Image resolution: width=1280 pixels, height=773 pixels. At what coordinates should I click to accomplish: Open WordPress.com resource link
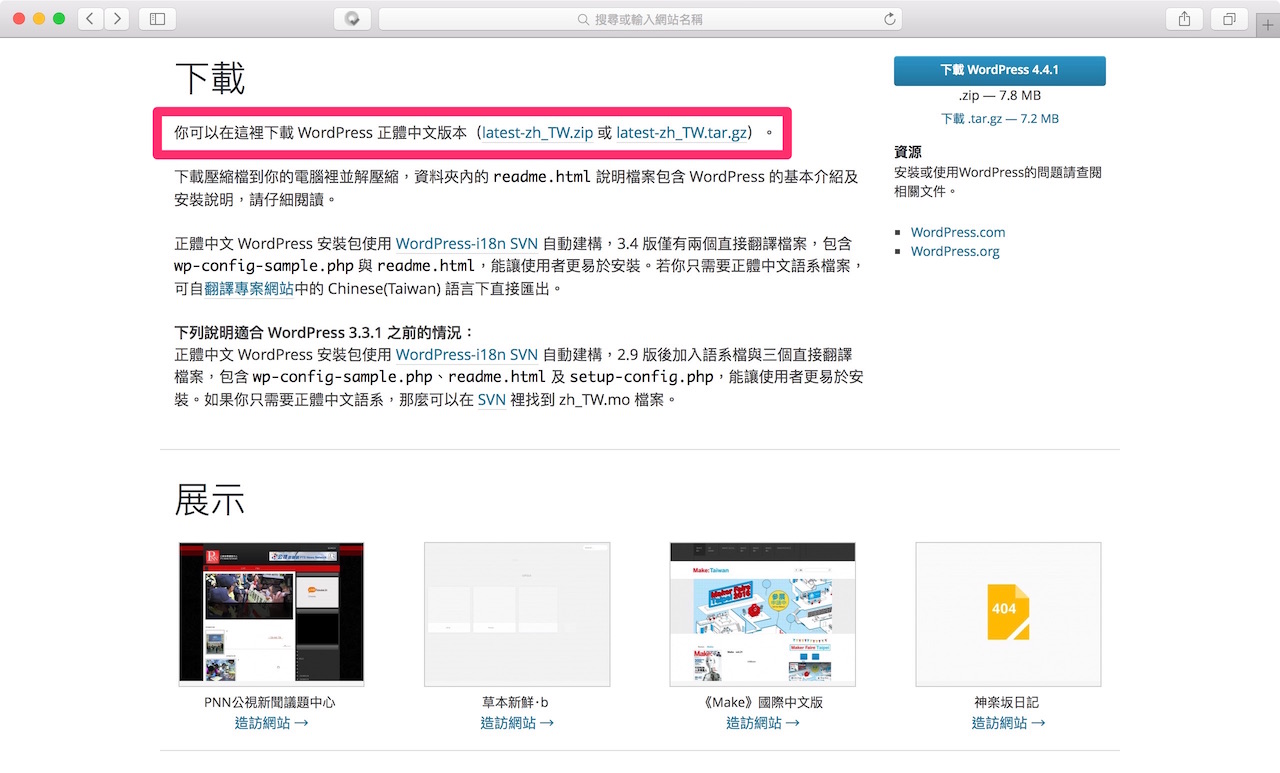point(958,232)
